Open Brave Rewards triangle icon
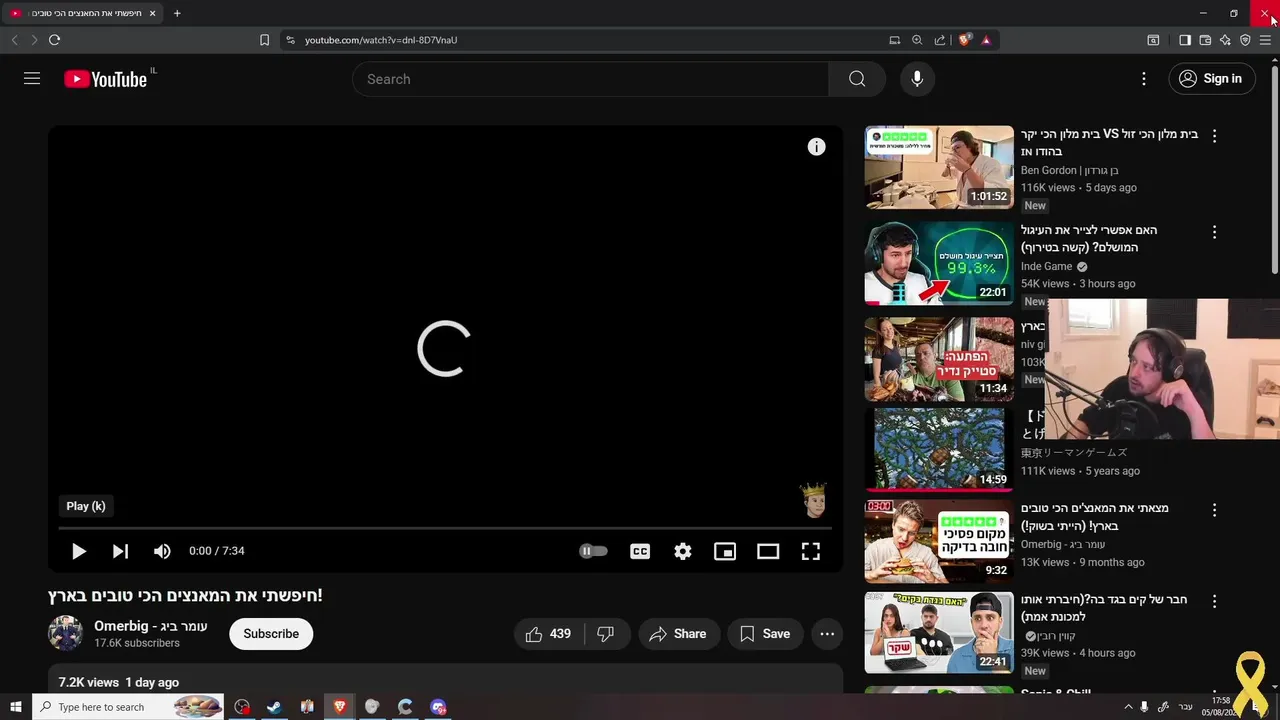This screenshot has height=720, width=1280. click(x=986, y=40)
